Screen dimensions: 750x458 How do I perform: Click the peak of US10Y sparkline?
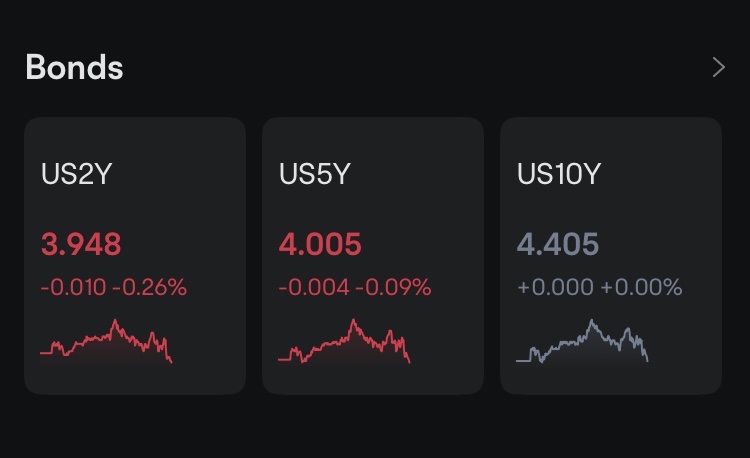pyautogui.click(x=592, y=321)
